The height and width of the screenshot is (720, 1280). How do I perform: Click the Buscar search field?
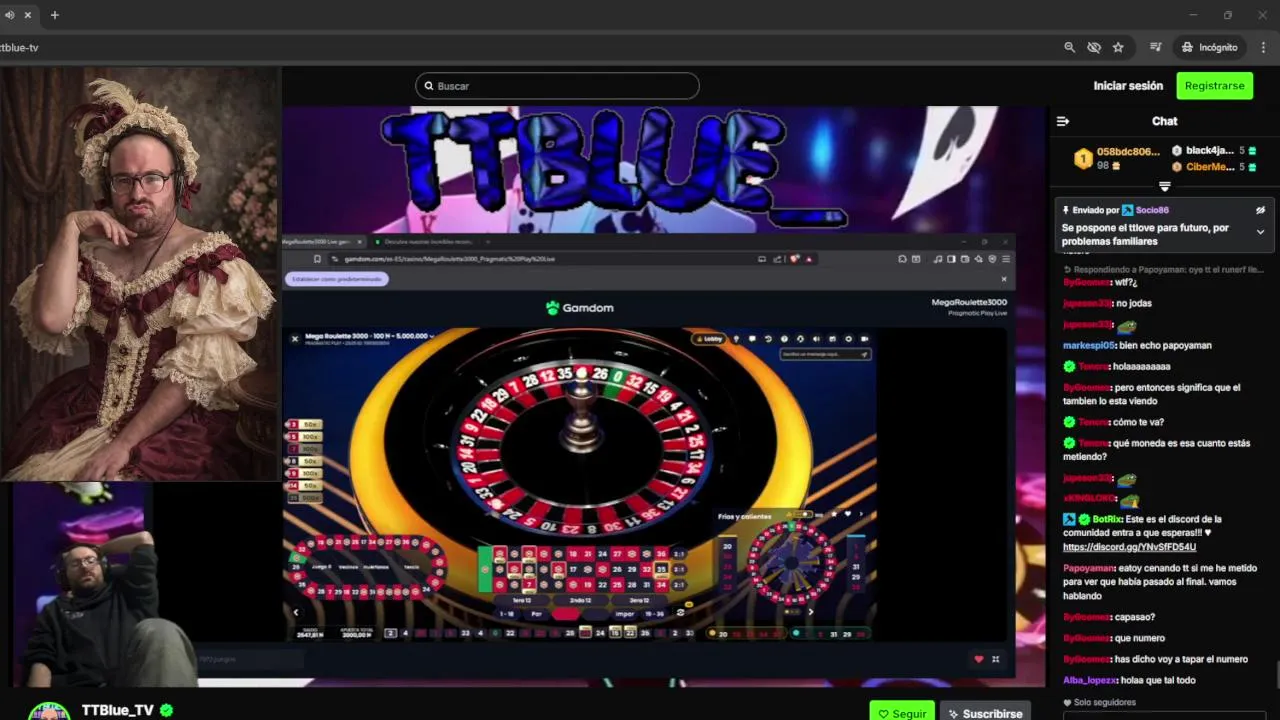coord(557,86)
